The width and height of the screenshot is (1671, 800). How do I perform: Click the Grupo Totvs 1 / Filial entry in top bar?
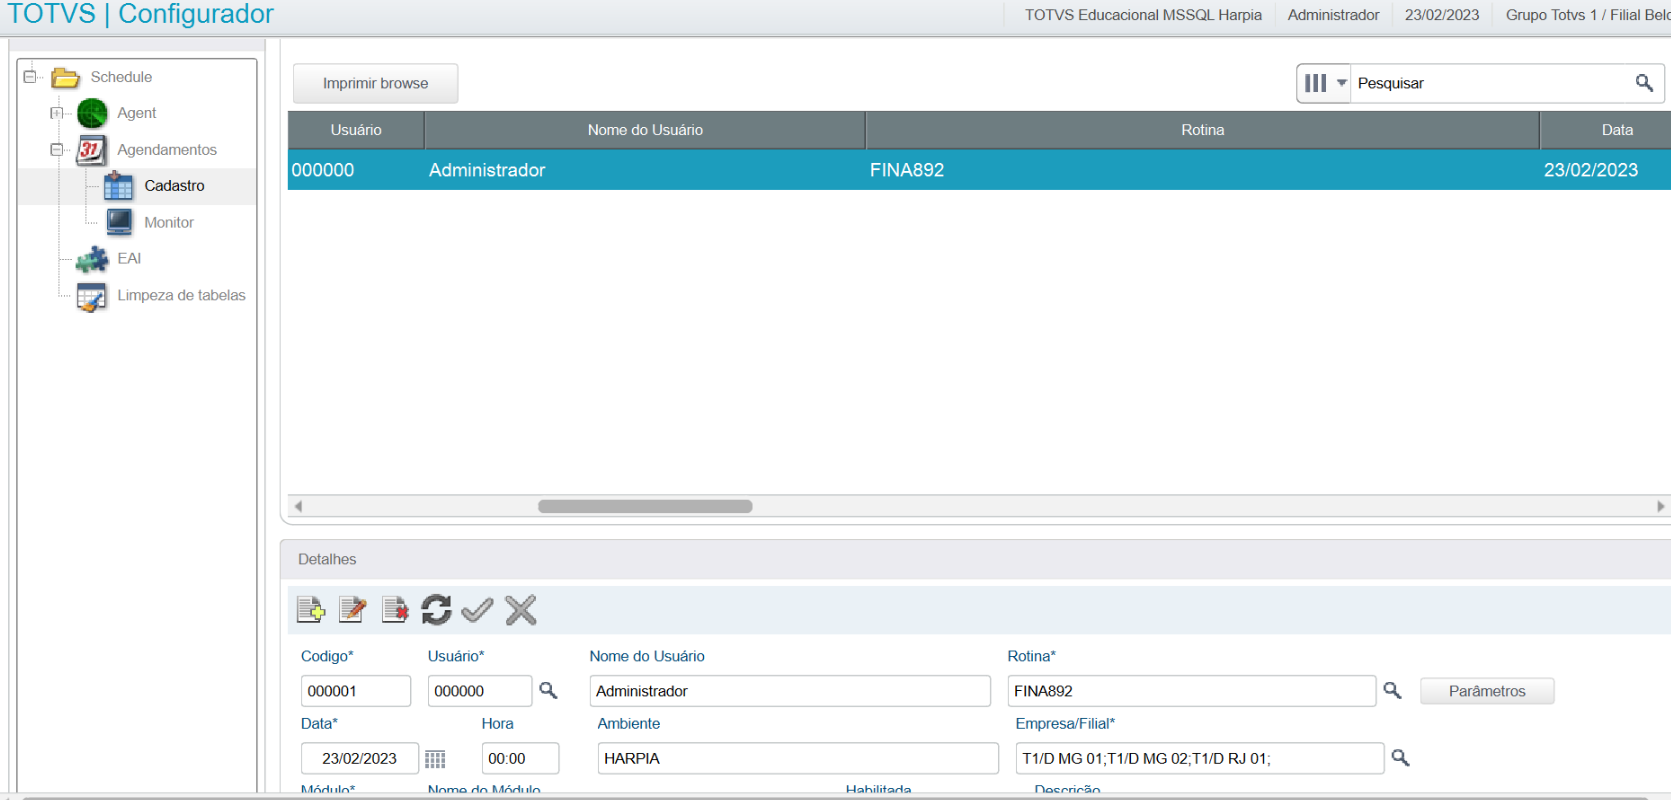(1588, 15)
